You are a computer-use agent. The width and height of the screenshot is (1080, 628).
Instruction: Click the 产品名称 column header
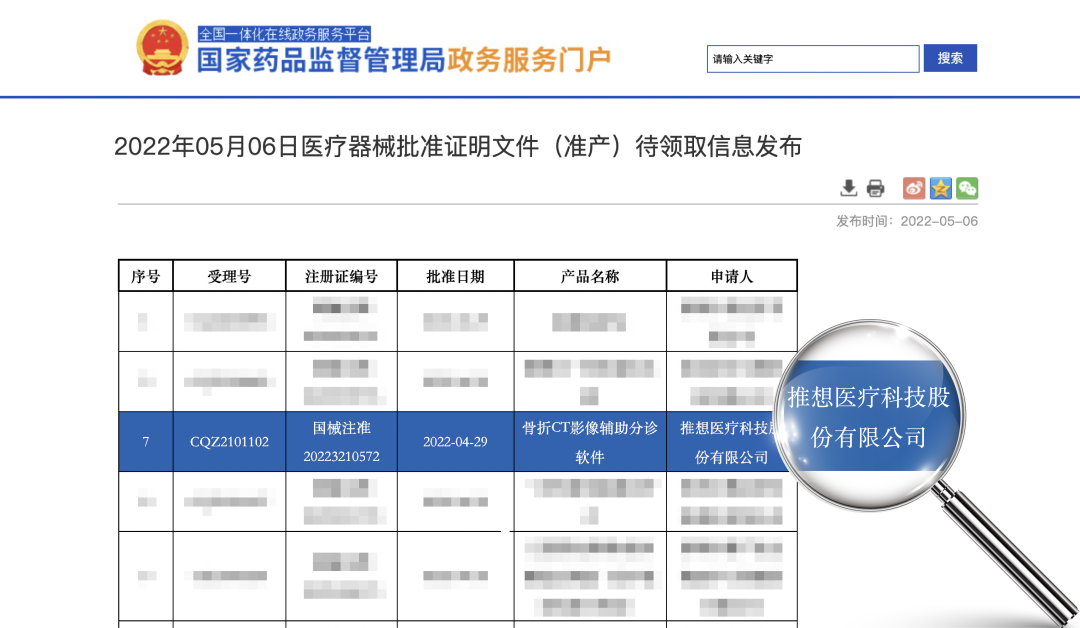click(x=590, y=275)
